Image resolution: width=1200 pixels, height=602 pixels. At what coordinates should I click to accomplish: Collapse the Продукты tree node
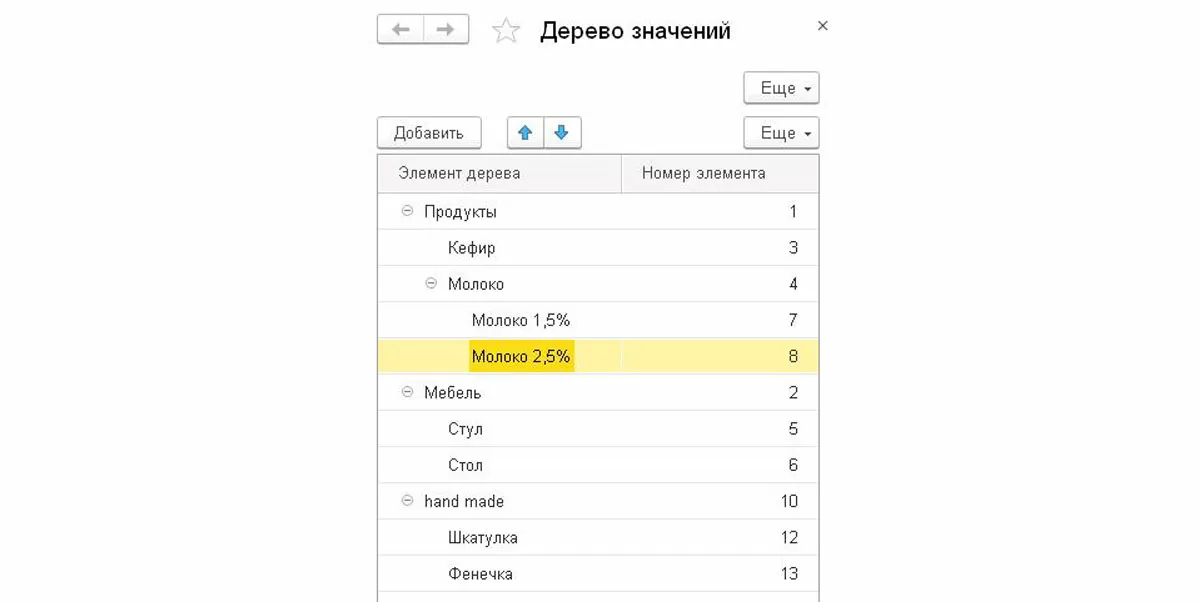click(x=407, y=211)
